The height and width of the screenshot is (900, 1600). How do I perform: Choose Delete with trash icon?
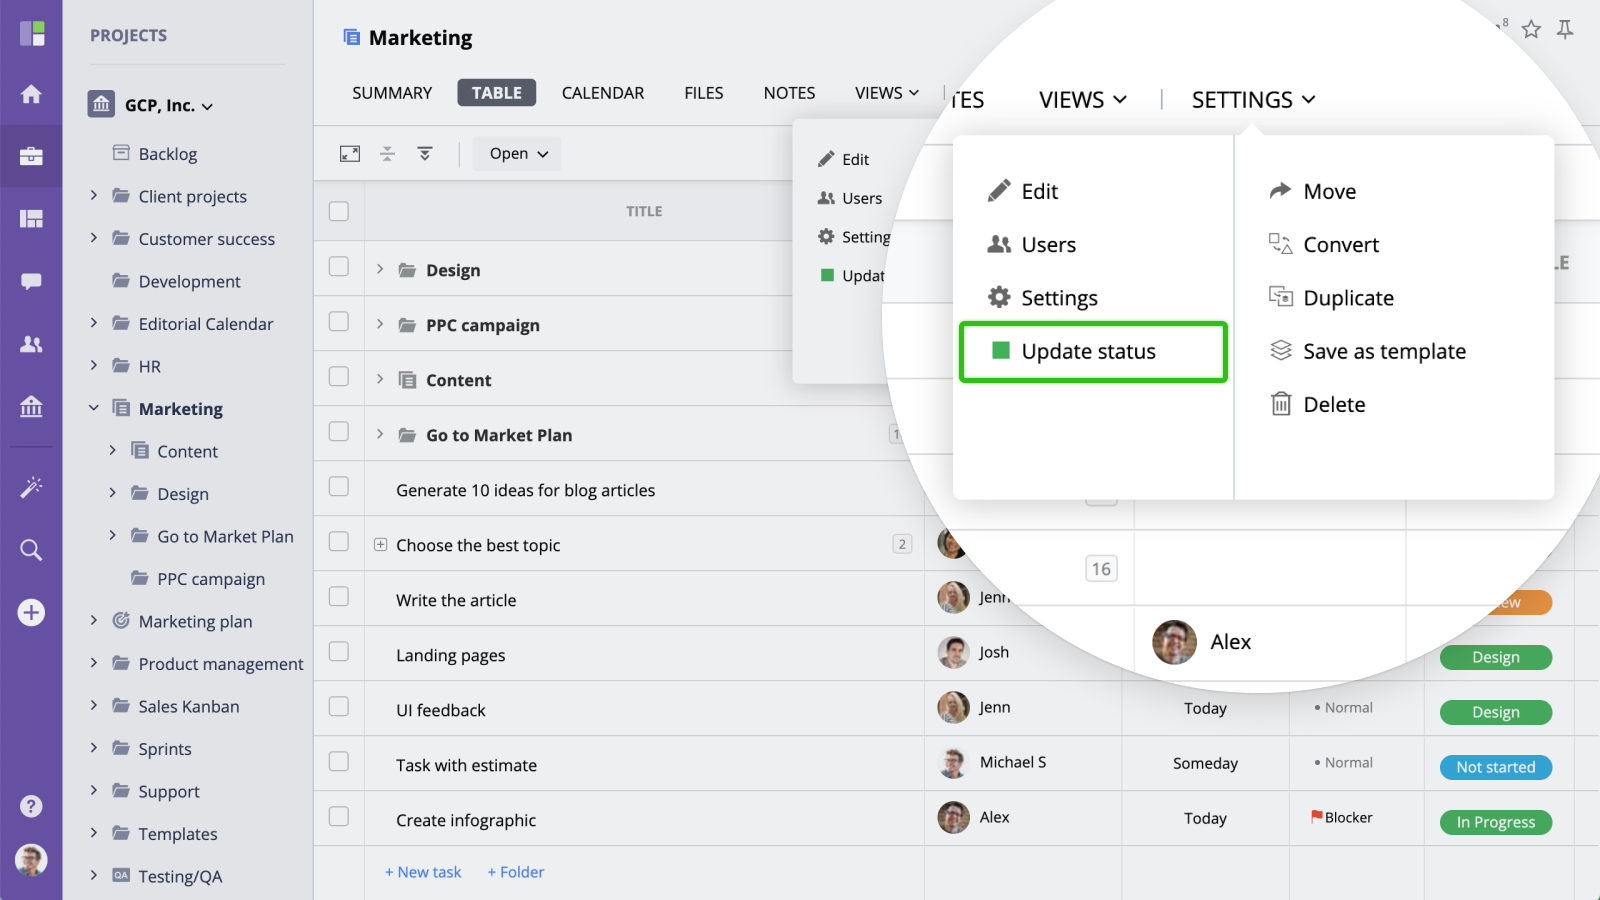tap(1317, 404)
